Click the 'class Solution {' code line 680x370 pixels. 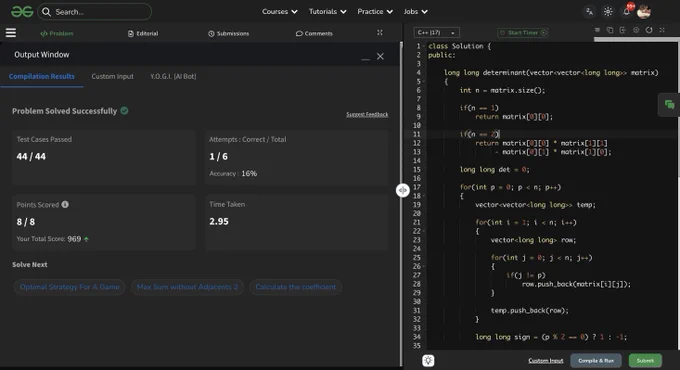[460, 46]
